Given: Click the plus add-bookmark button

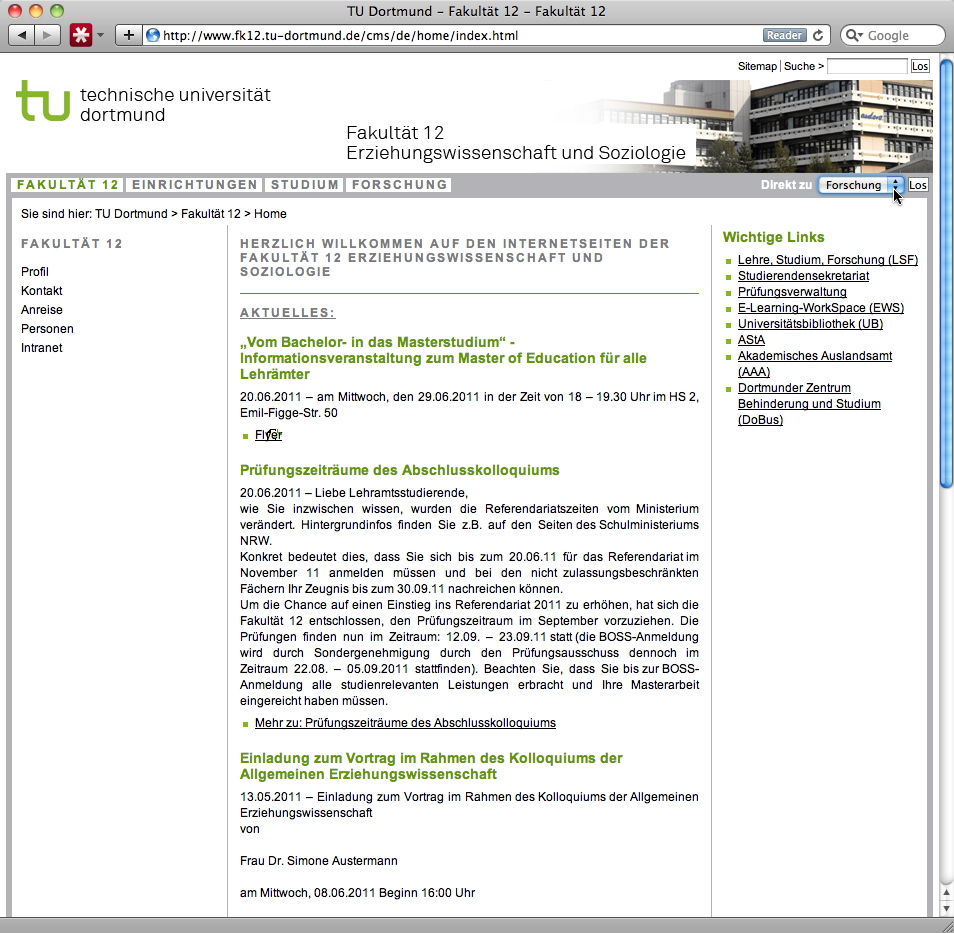Looking at the screenshot, I should 128,35.
